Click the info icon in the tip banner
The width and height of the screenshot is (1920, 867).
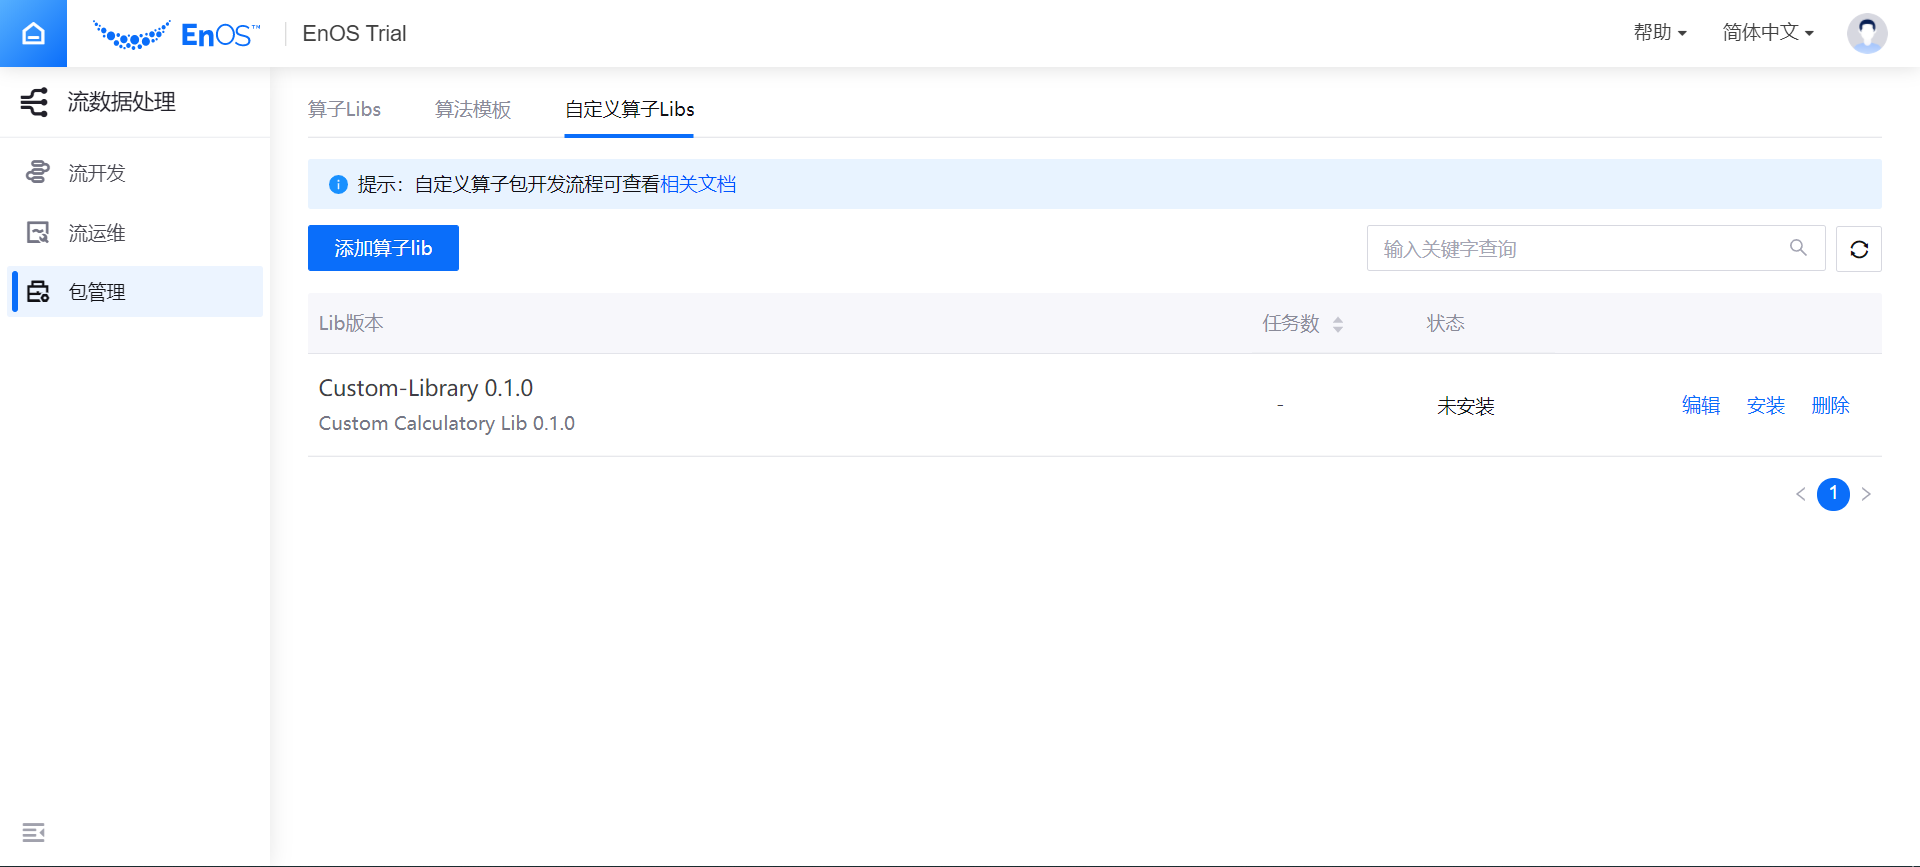338,185
